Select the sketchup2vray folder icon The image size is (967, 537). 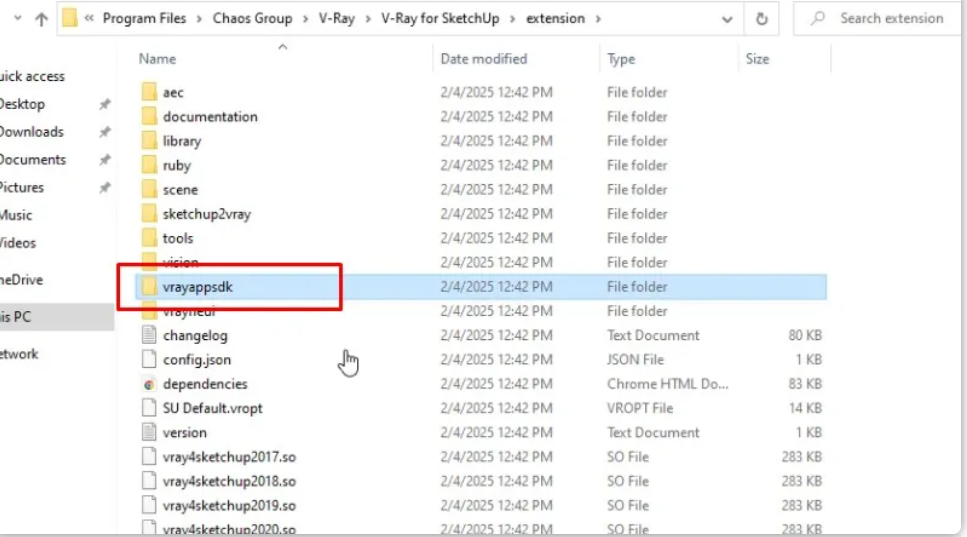coord(148,214)
